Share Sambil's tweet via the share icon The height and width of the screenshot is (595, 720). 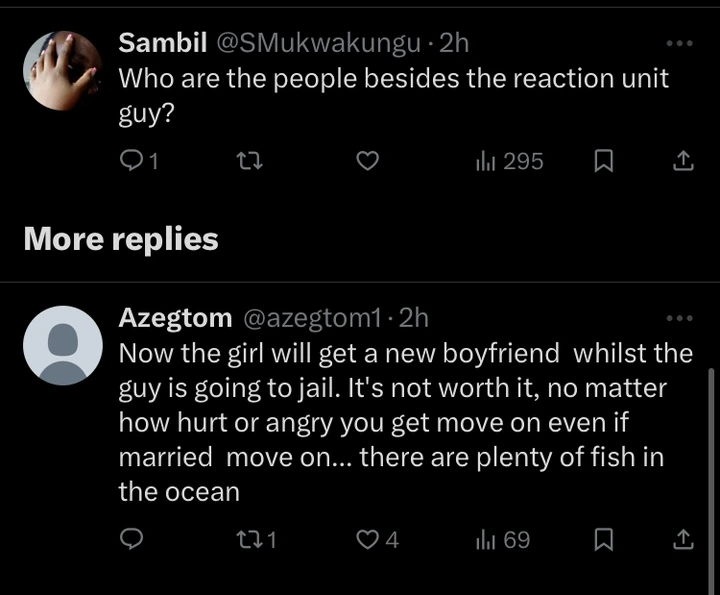tap(683, 161)
